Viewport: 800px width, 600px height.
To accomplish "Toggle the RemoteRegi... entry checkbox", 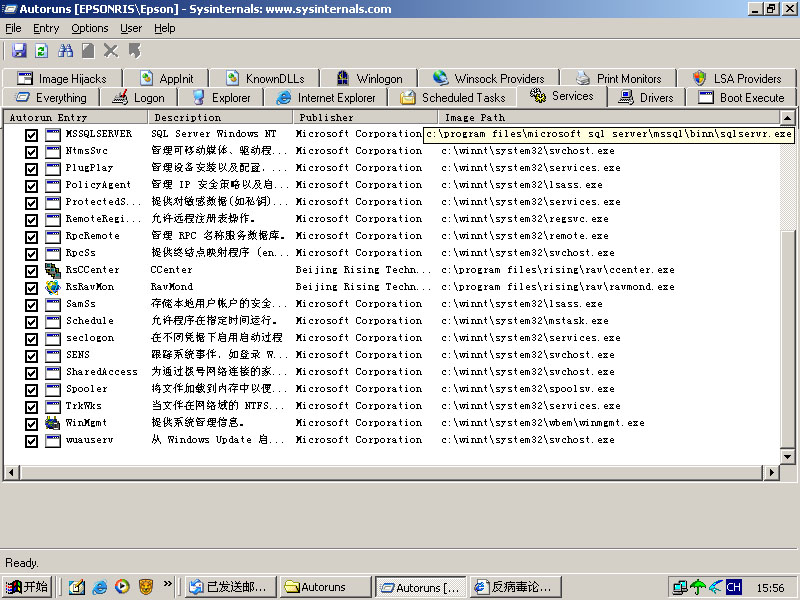I will point(32,220).
